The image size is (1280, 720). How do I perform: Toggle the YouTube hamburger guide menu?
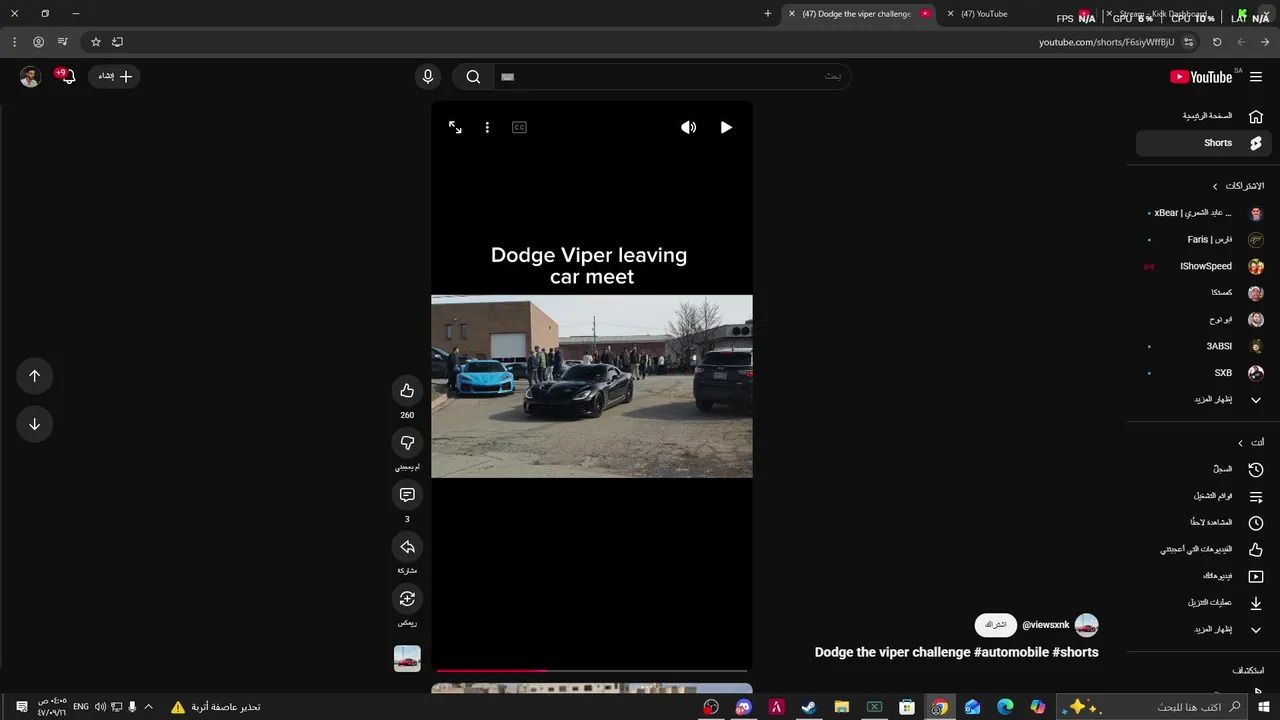pyautogui.click(x=1256, y=77)
